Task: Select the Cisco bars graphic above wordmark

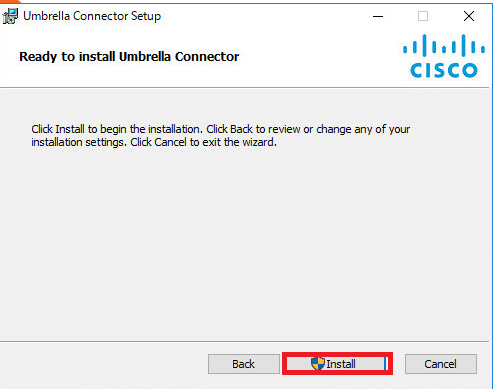Action: click(x=444, y=45)
